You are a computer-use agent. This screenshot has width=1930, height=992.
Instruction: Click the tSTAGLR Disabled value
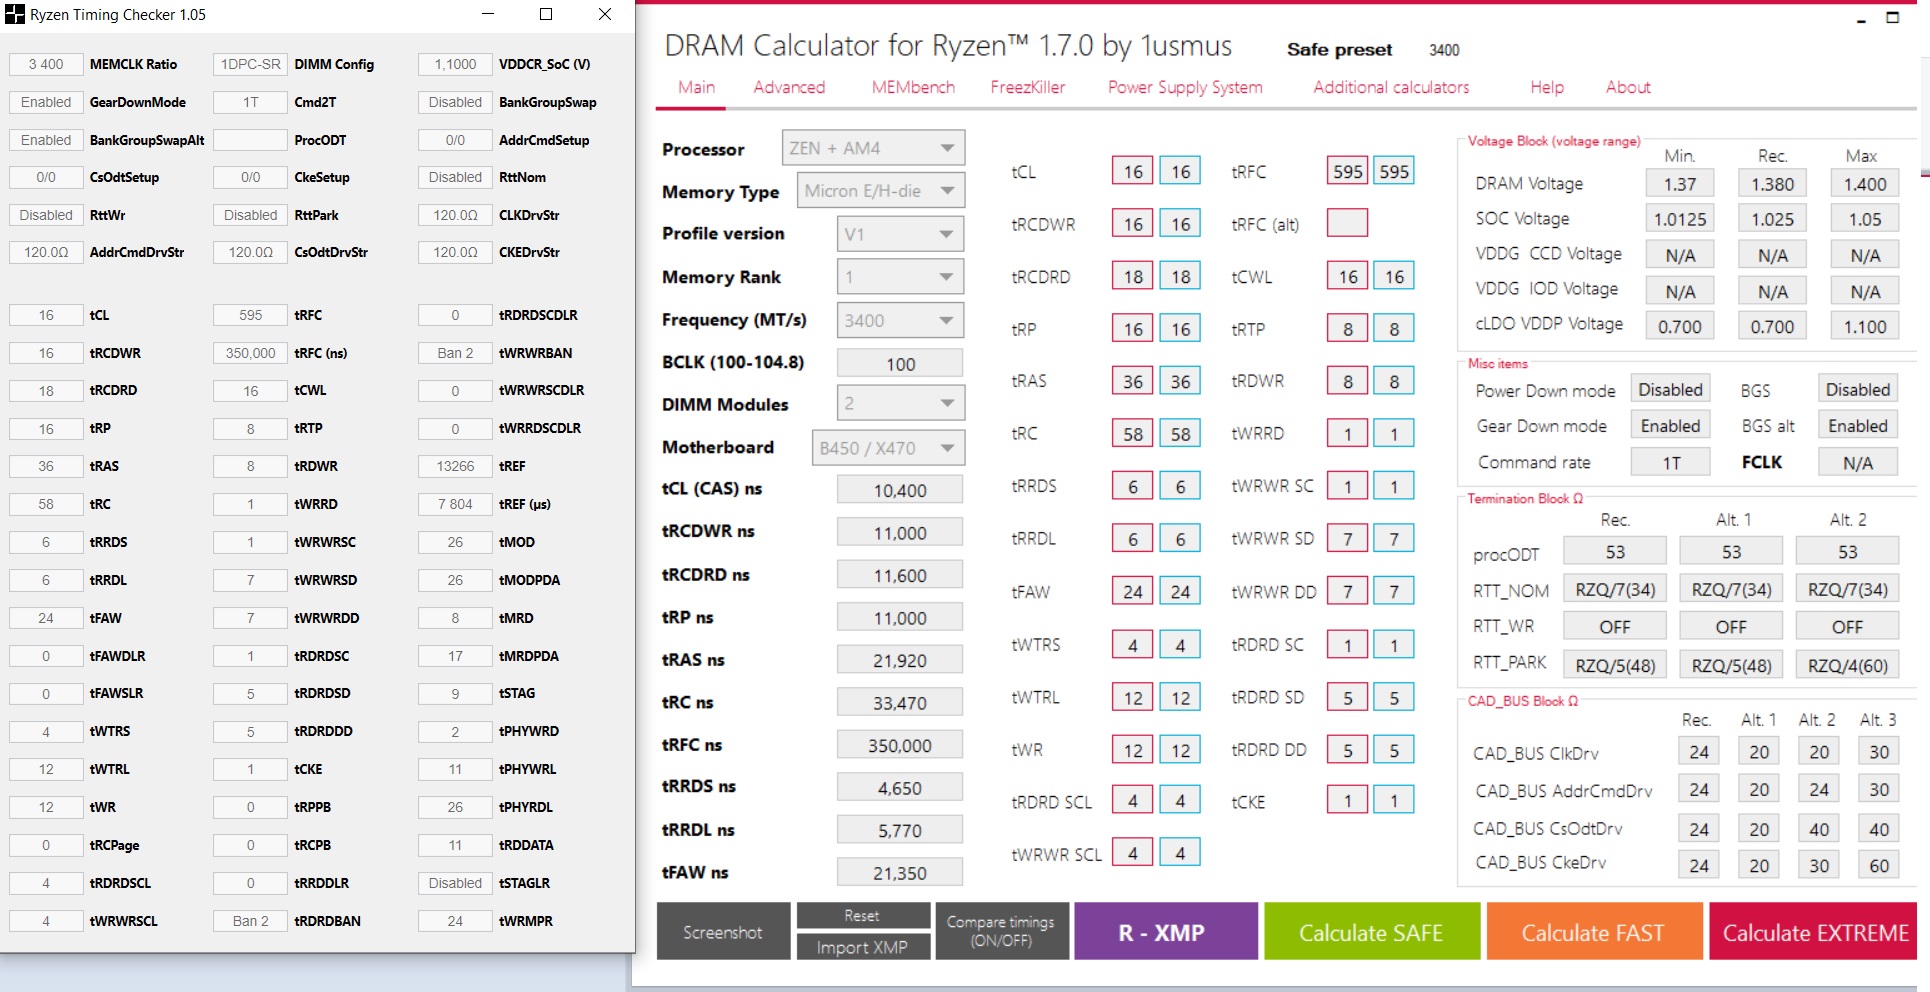pyautogui.click(x=455, y=883)
